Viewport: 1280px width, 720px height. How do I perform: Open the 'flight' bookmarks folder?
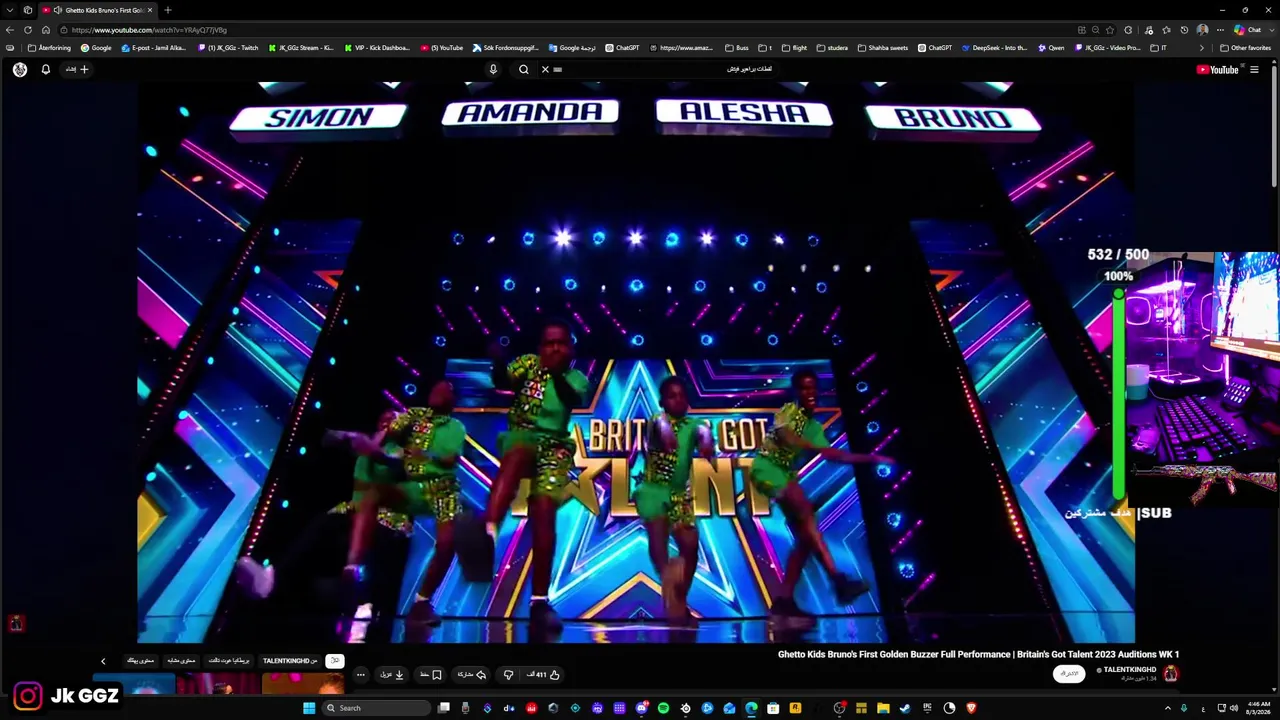click(795, 48)
